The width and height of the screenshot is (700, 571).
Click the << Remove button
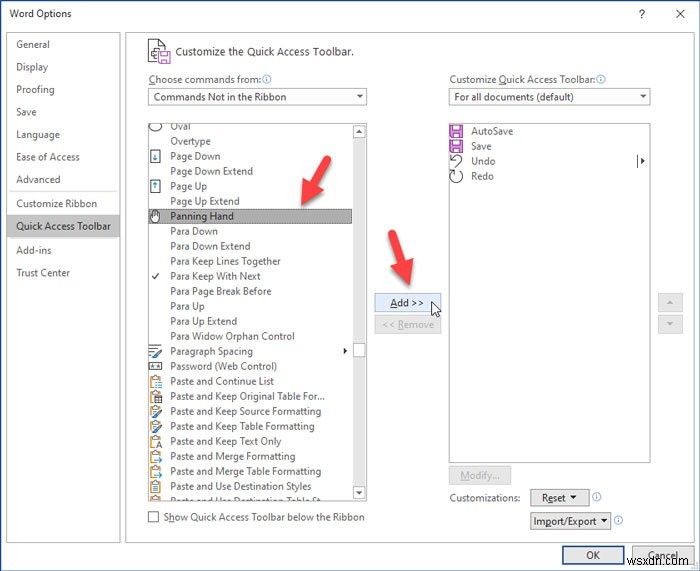tap(408, 325)
